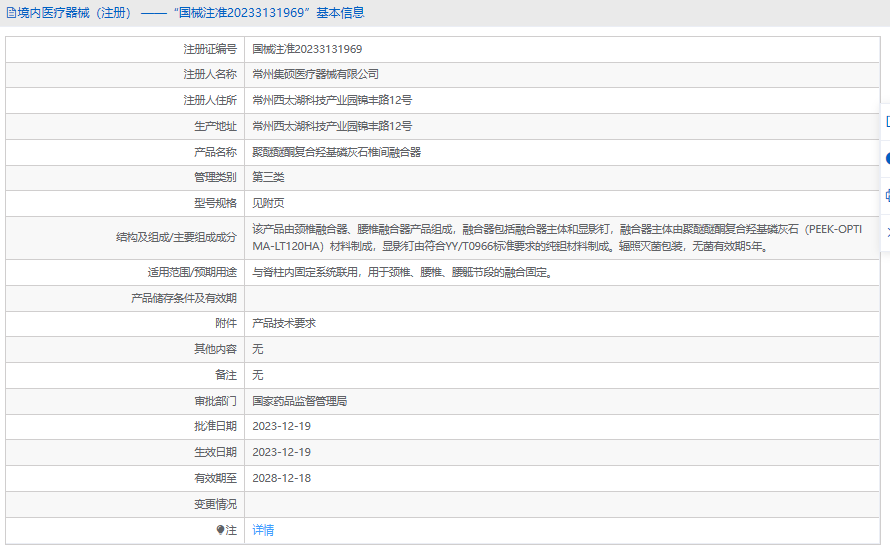Click the lightbulb icon beside 注

coord(220,530)
